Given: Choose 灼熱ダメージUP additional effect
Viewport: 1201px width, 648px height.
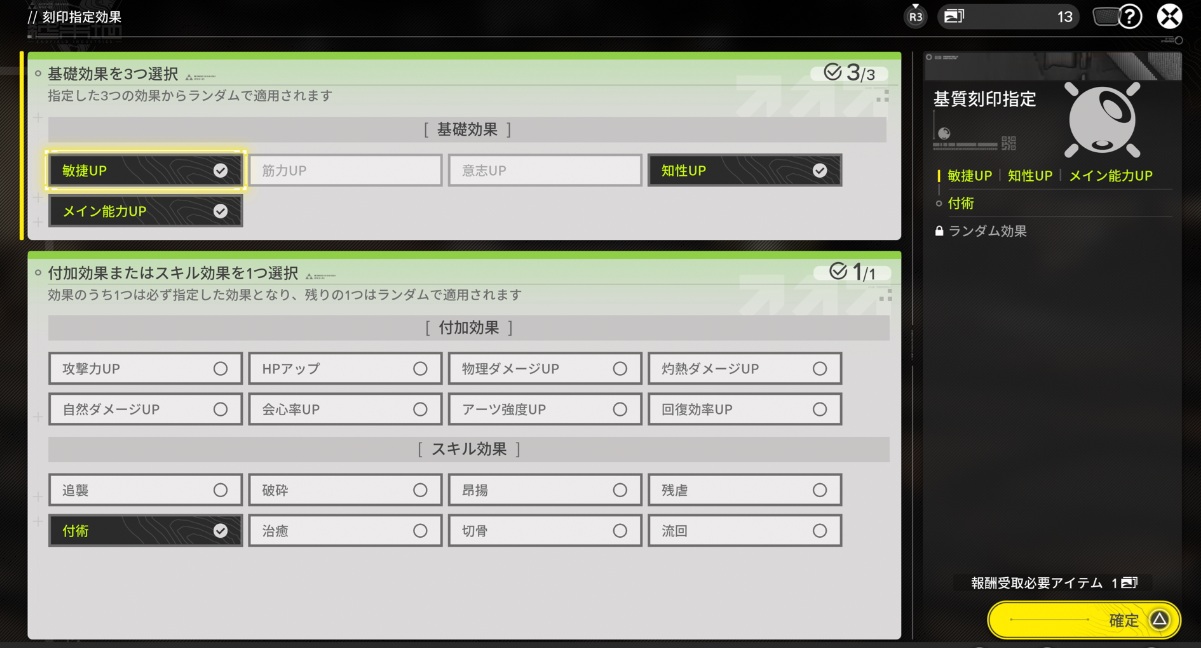Looking at the screenshot, I should pos(744,369).
